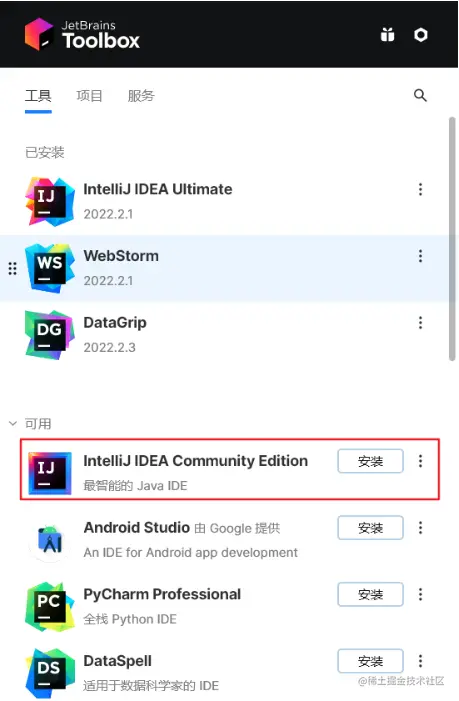Click the DataGrip DG icon

coord(50,335)
